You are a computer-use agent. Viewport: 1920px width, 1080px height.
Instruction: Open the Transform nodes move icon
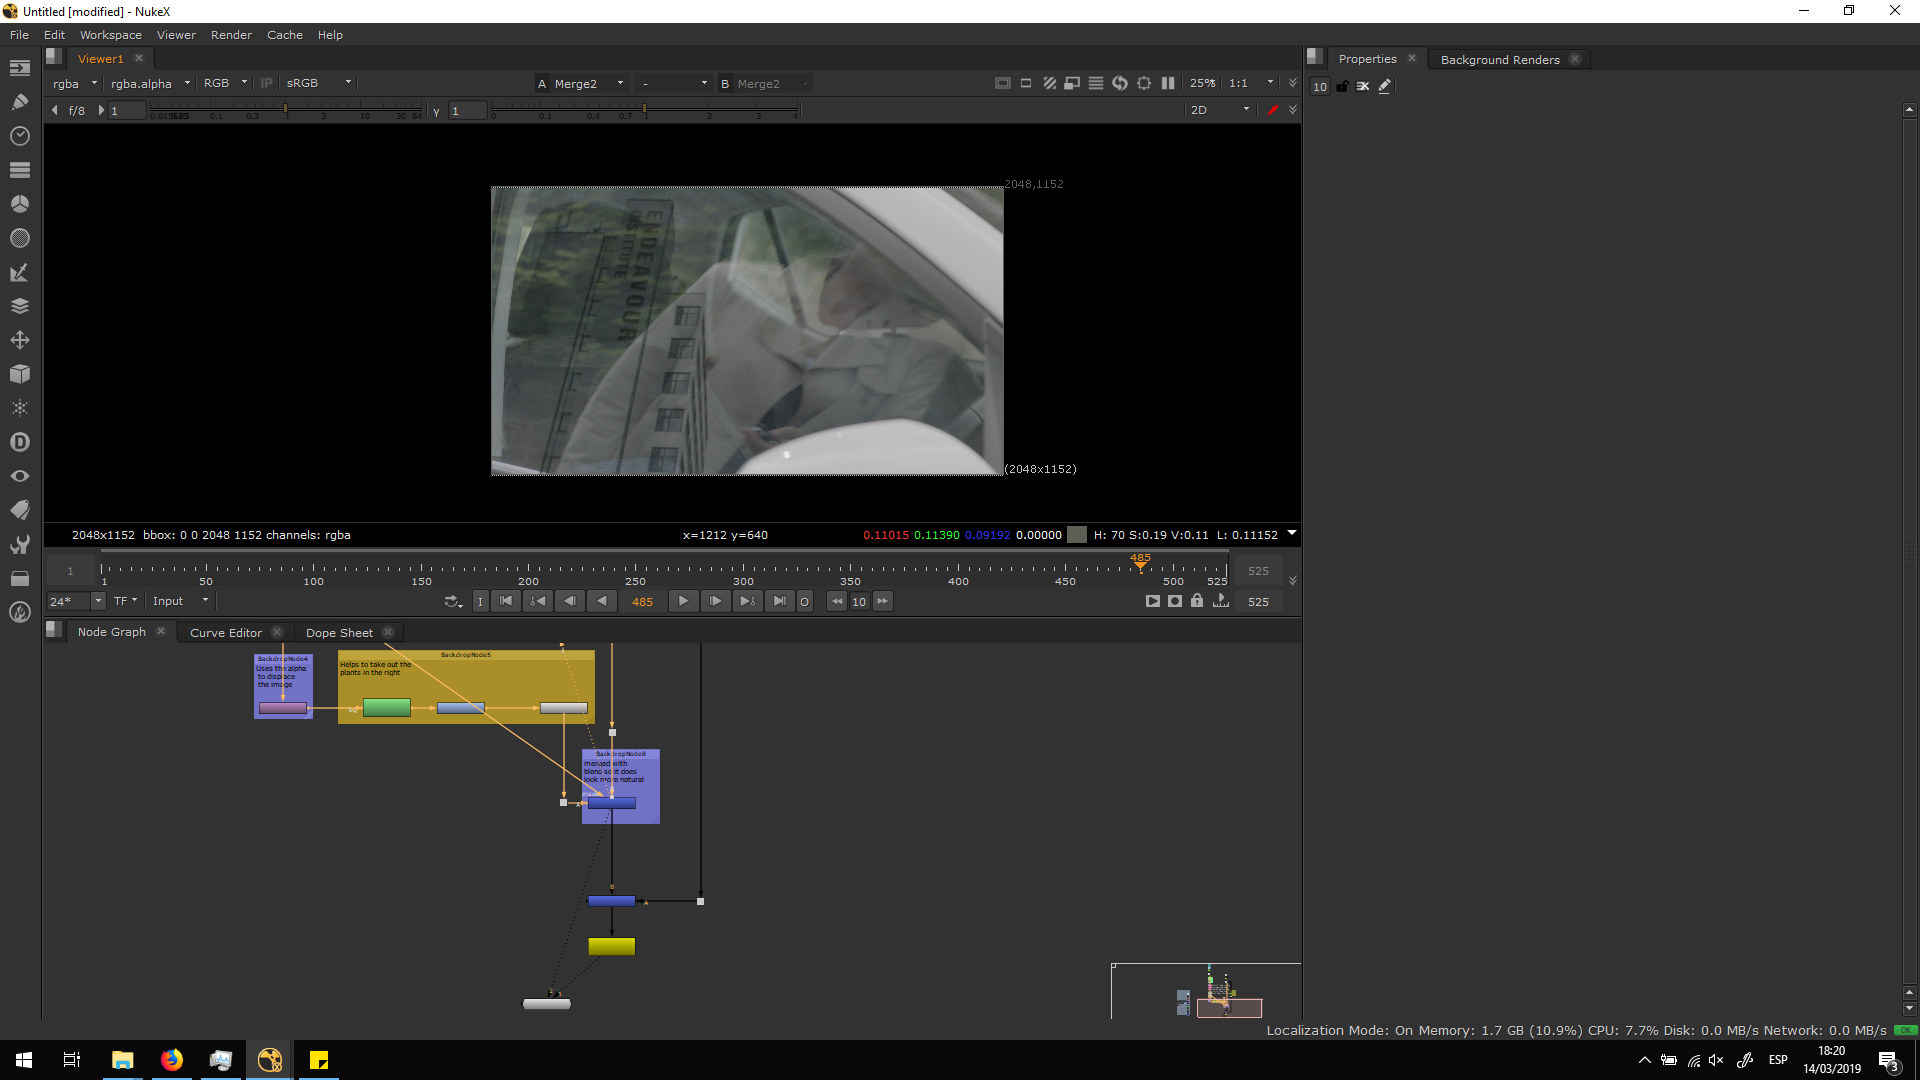(x=20, y=340)
